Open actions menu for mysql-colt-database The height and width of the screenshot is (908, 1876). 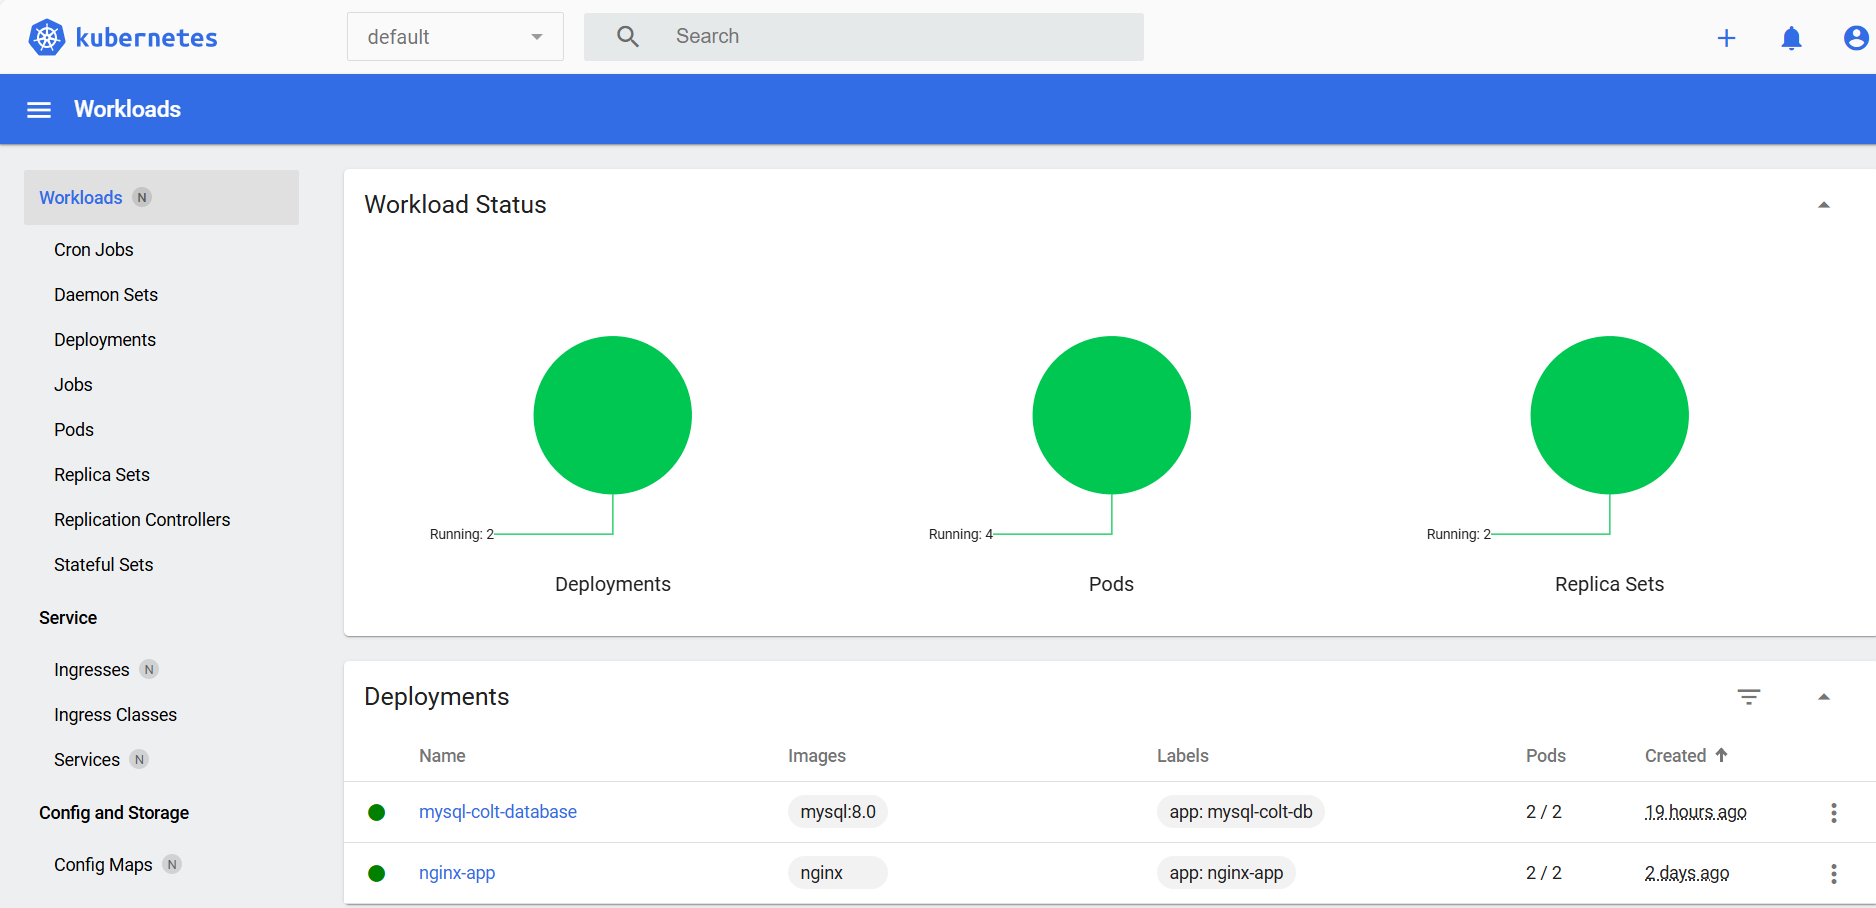tap(1833, 813)
